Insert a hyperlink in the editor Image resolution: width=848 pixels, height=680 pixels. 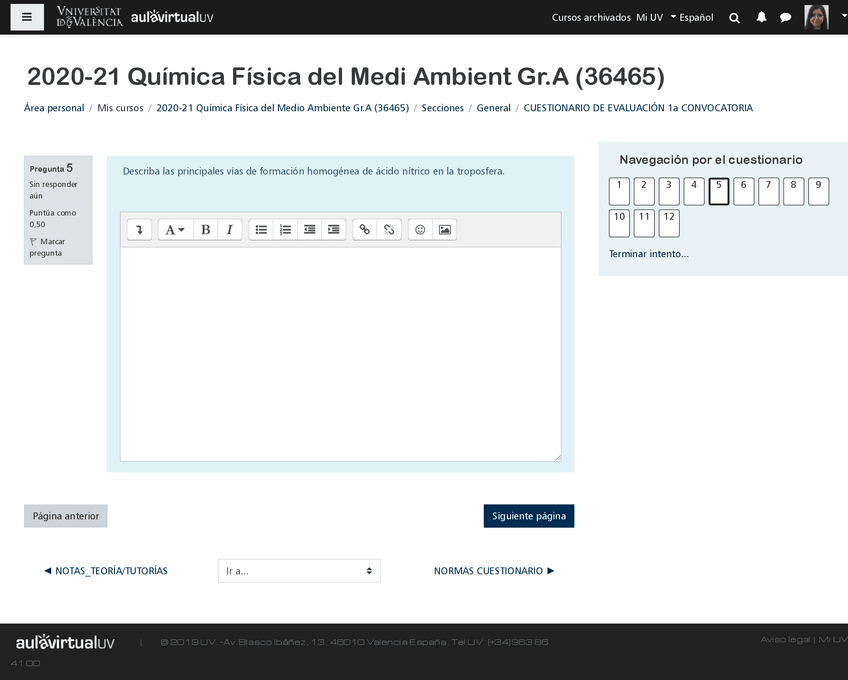tap(365, 230)
